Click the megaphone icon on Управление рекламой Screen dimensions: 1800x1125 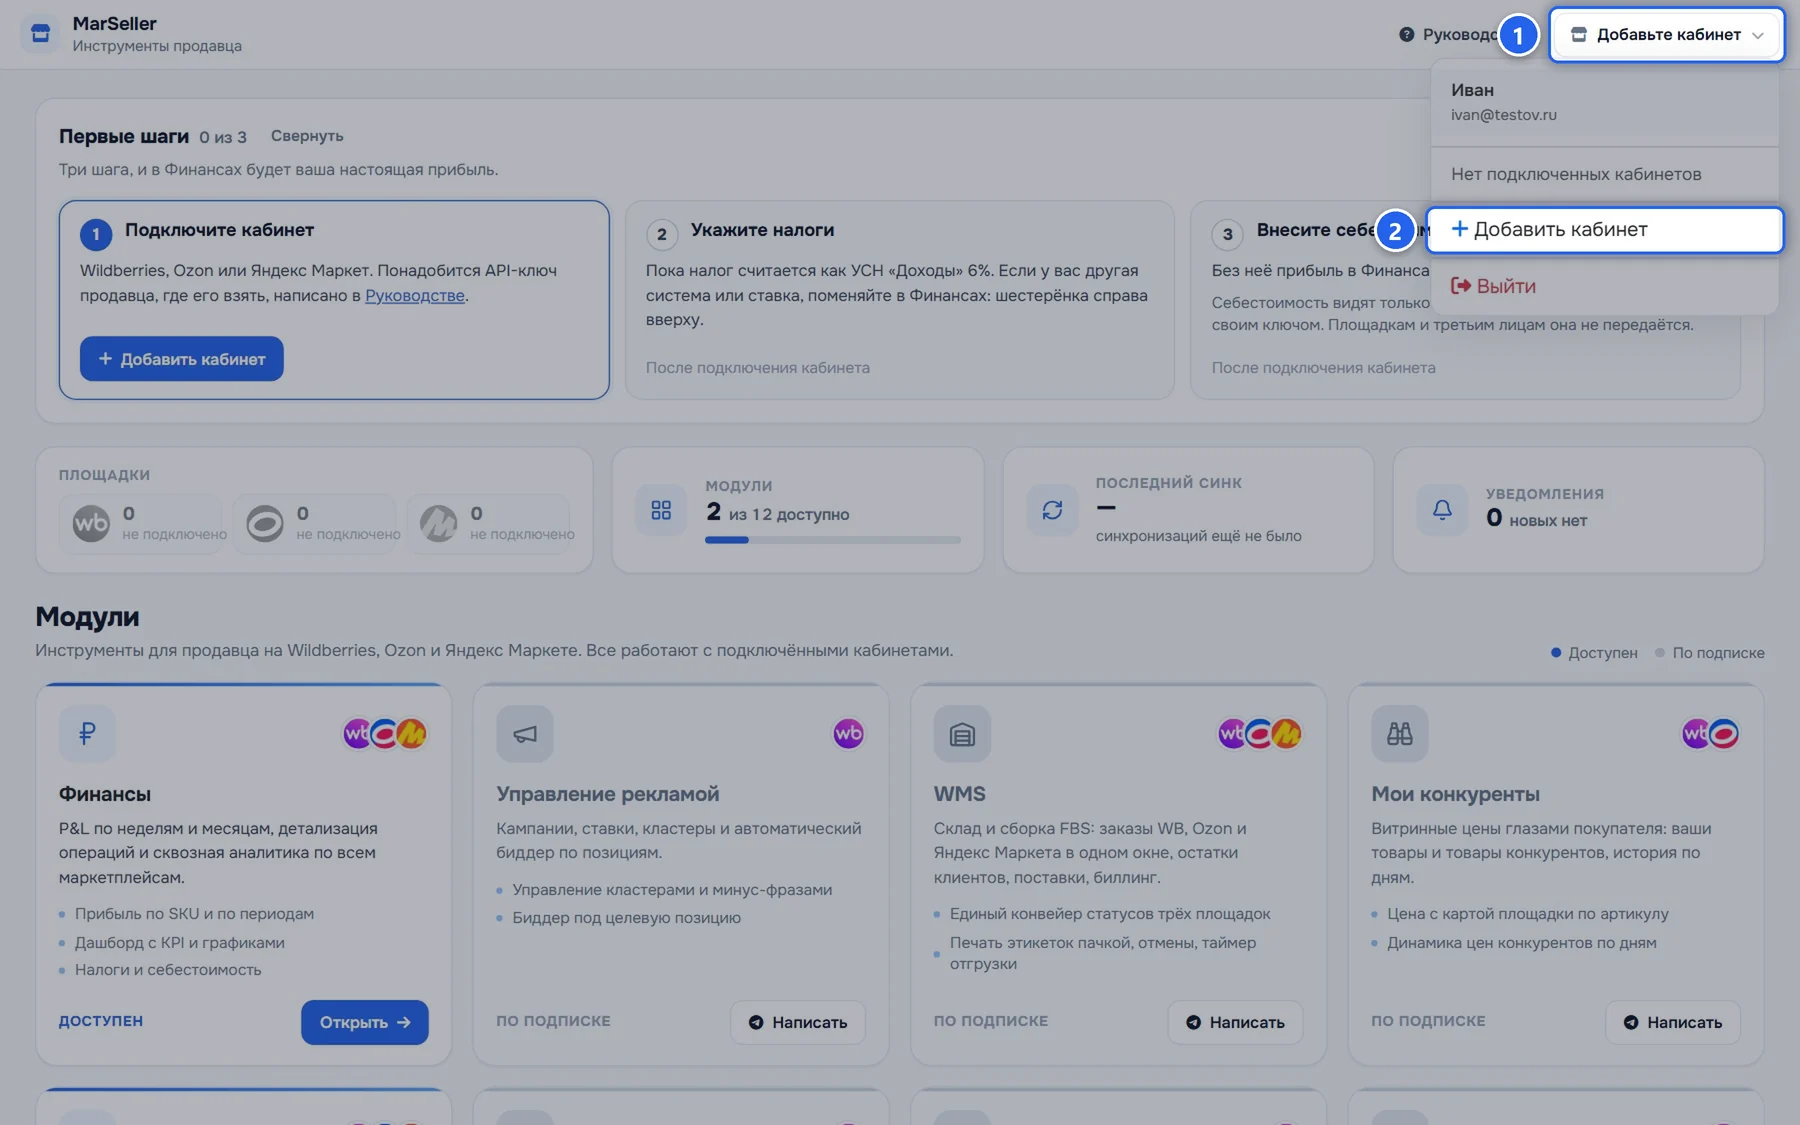(525, 734)
